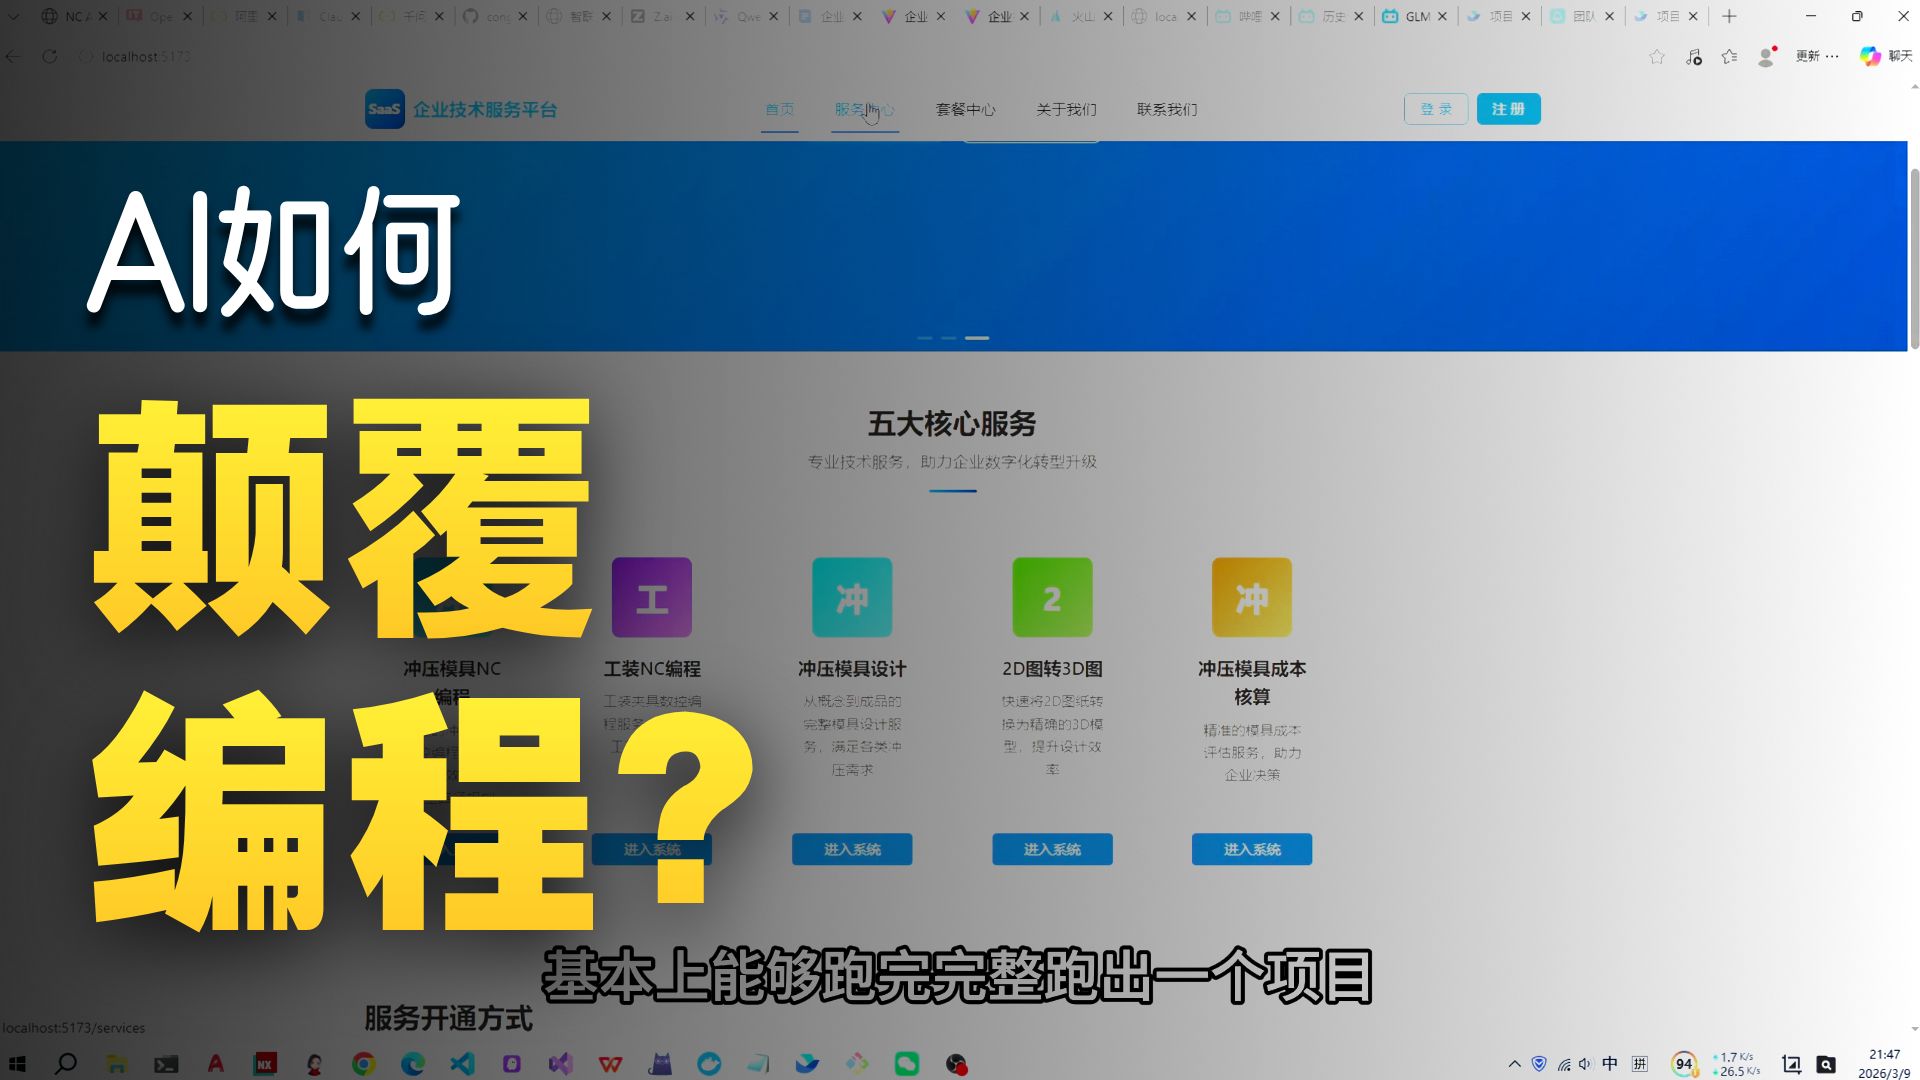The image size is (1920, 1080).
Task: Reload the page with refresh icon
Action: (x=50, y=57)
